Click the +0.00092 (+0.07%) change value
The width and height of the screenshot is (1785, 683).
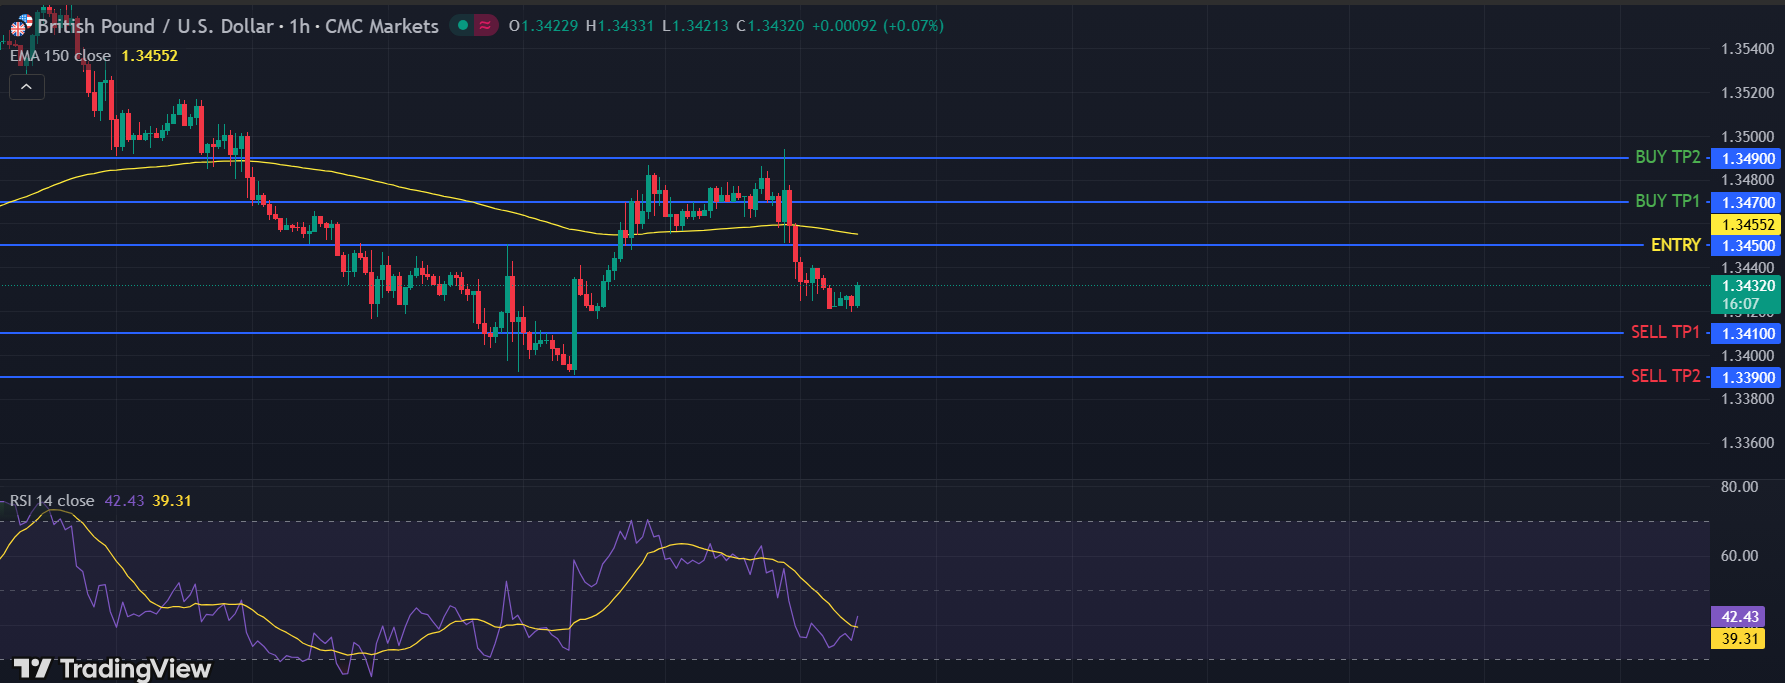[x=877, y=26]
